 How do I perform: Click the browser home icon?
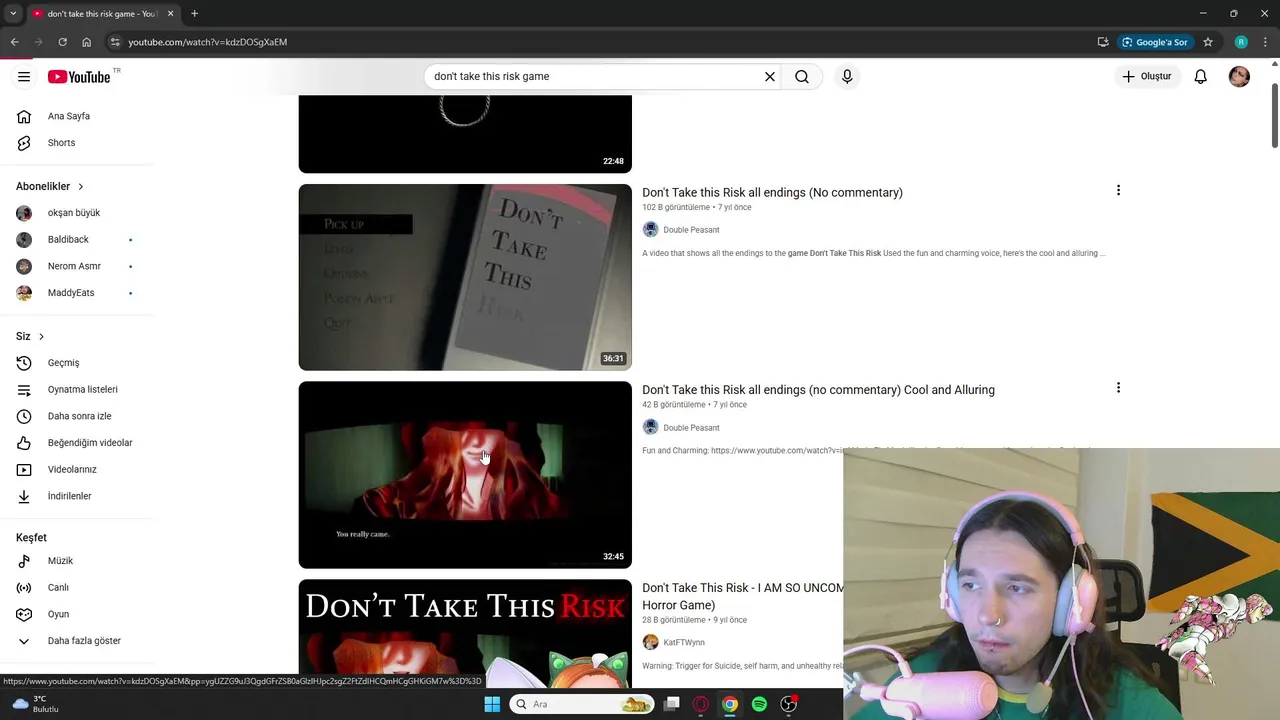click(86, 42)
